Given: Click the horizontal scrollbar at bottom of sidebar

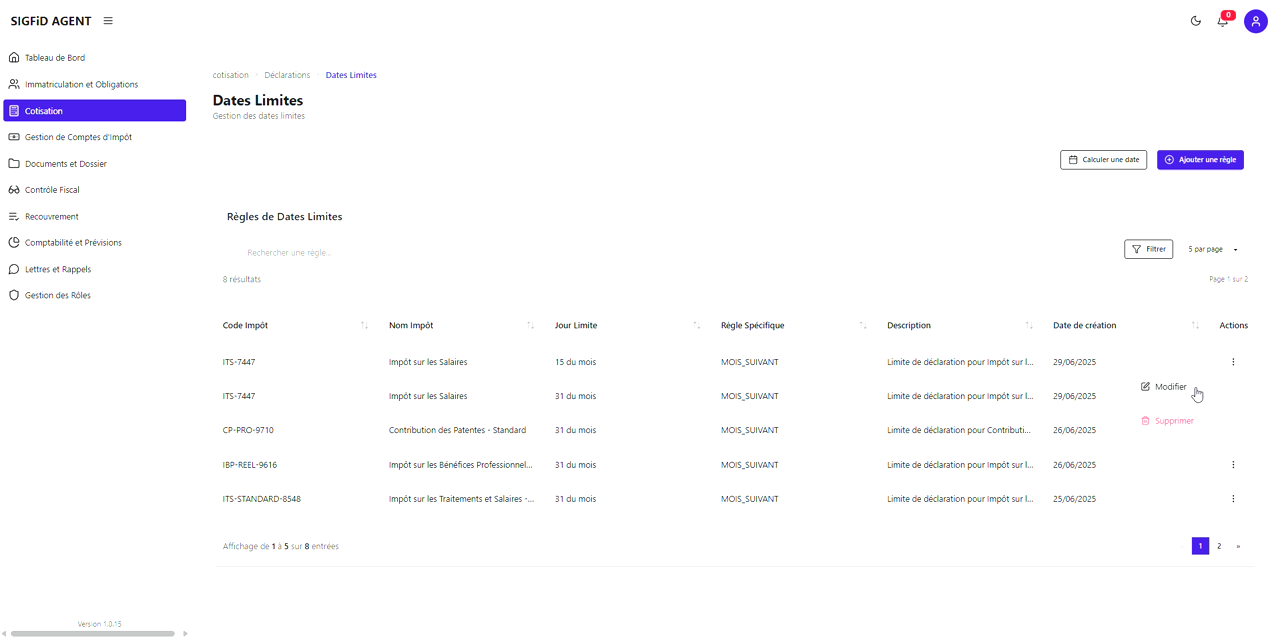Looking at the screenshot, I should tap(93, 633).
